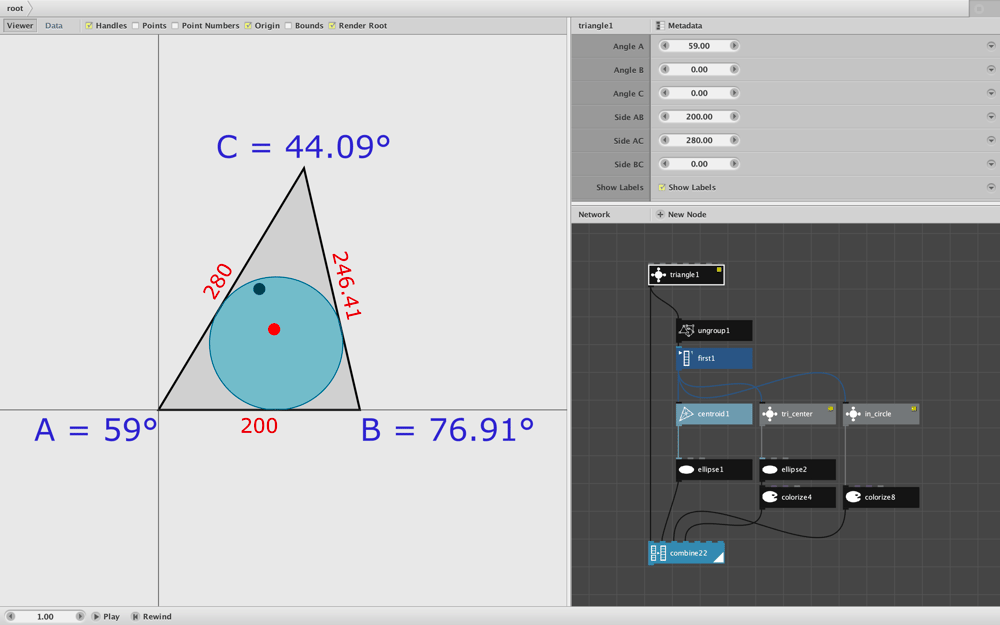Open the Angle C options dropdown
The image size is (1000, 625).
991,93
